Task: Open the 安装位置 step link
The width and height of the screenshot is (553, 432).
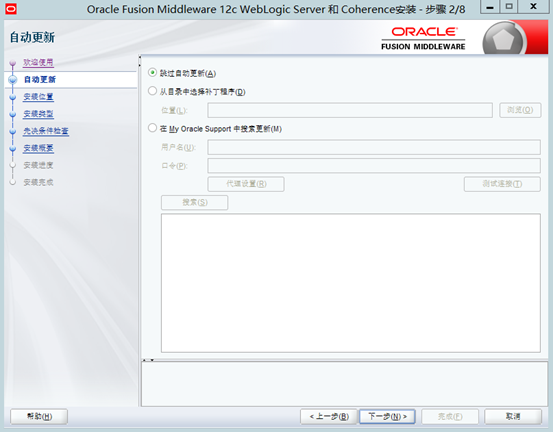Action: pos(38,97)
